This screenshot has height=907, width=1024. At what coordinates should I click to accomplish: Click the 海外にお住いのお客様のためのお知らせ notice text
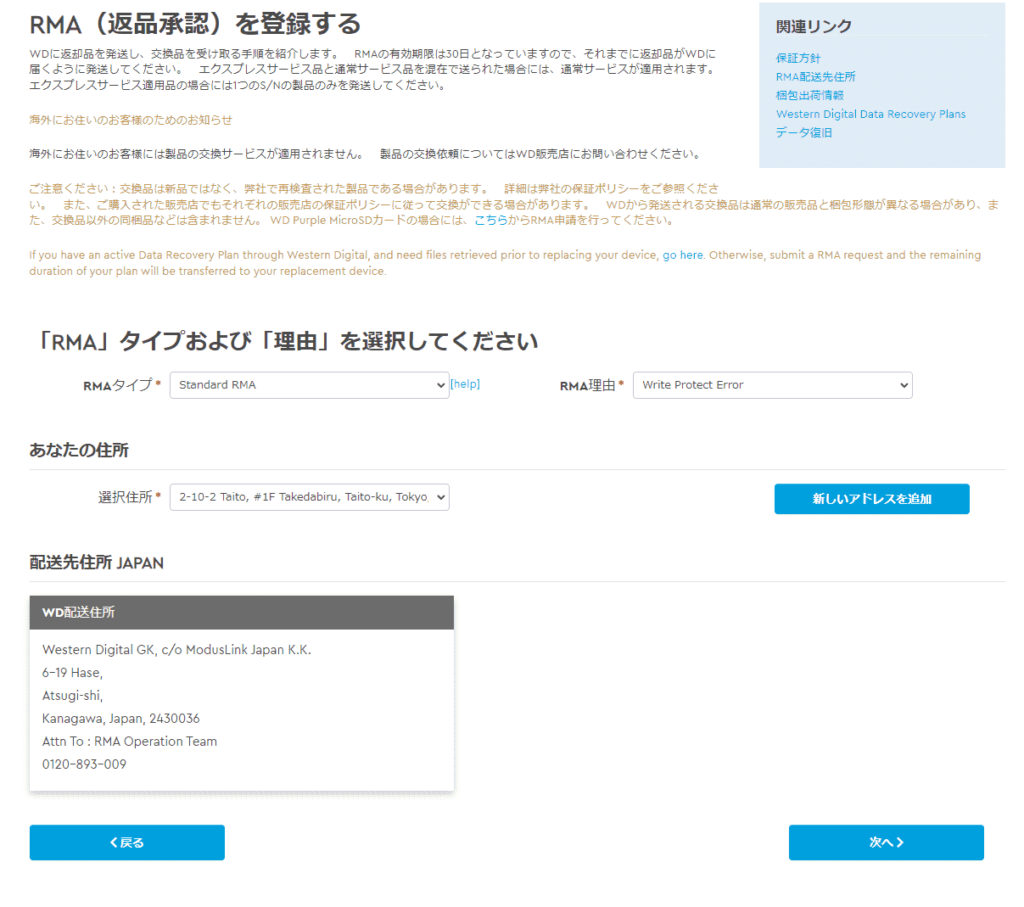click(x=131, y=120)
